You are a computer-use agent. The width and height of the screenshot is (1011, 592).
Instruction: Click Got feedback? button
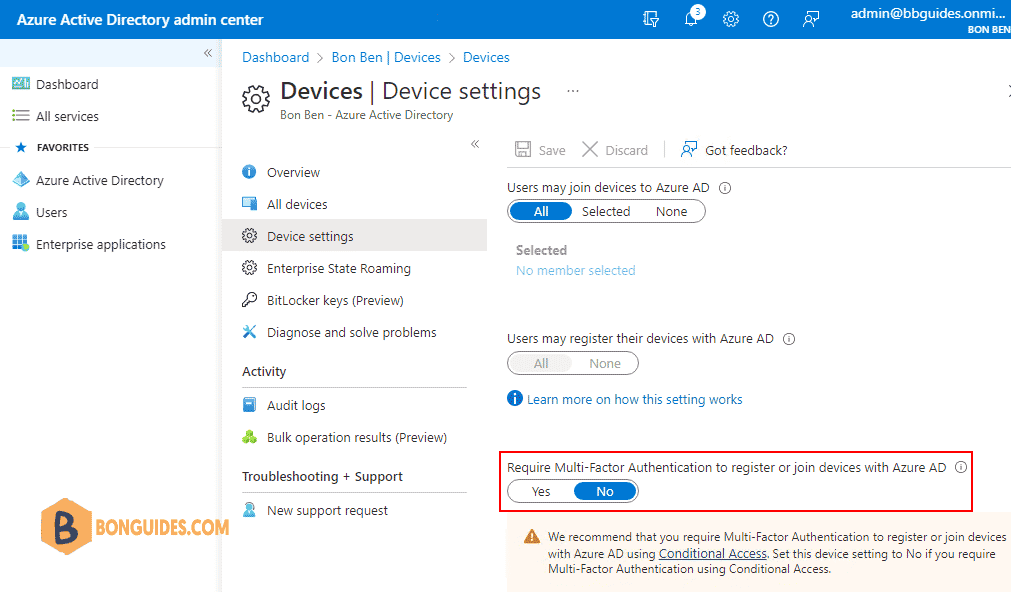coord(734,150)
